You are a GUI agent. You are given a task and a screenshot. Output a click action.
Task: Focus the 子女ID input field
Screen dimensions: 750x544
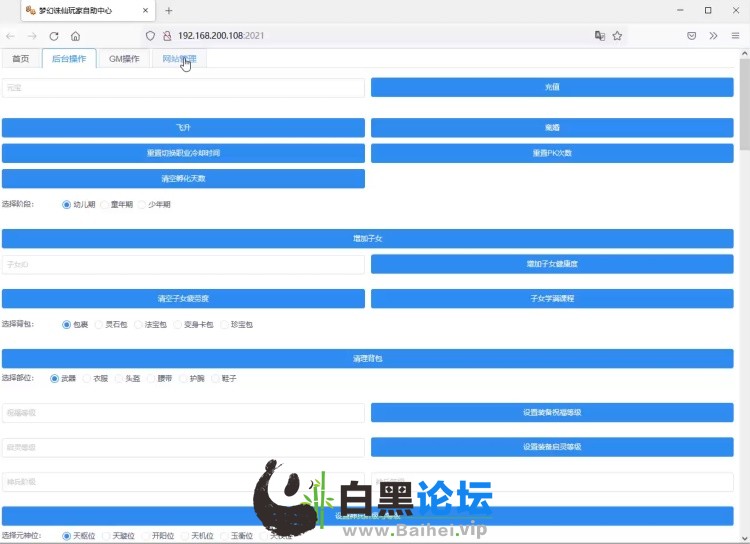pyautogui.click(x=183, y=265)
